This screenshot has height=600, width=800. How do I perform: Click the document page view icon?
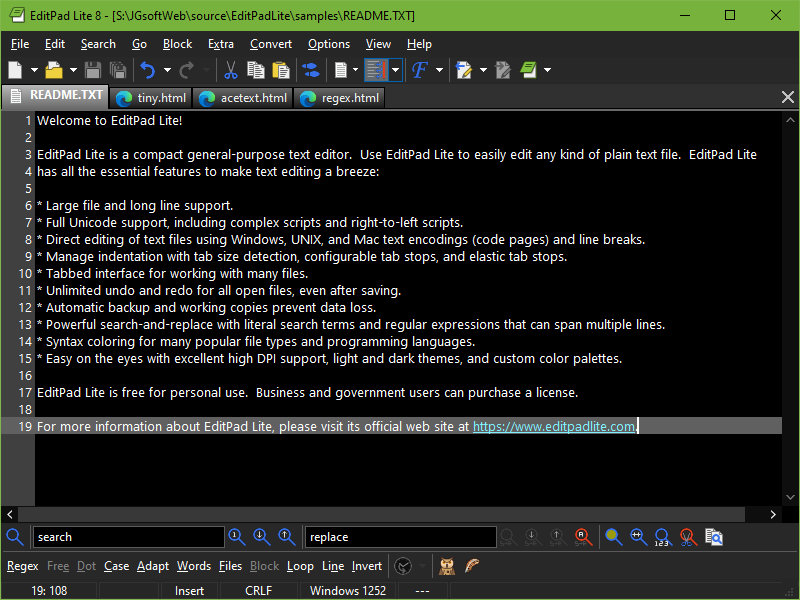341,70
